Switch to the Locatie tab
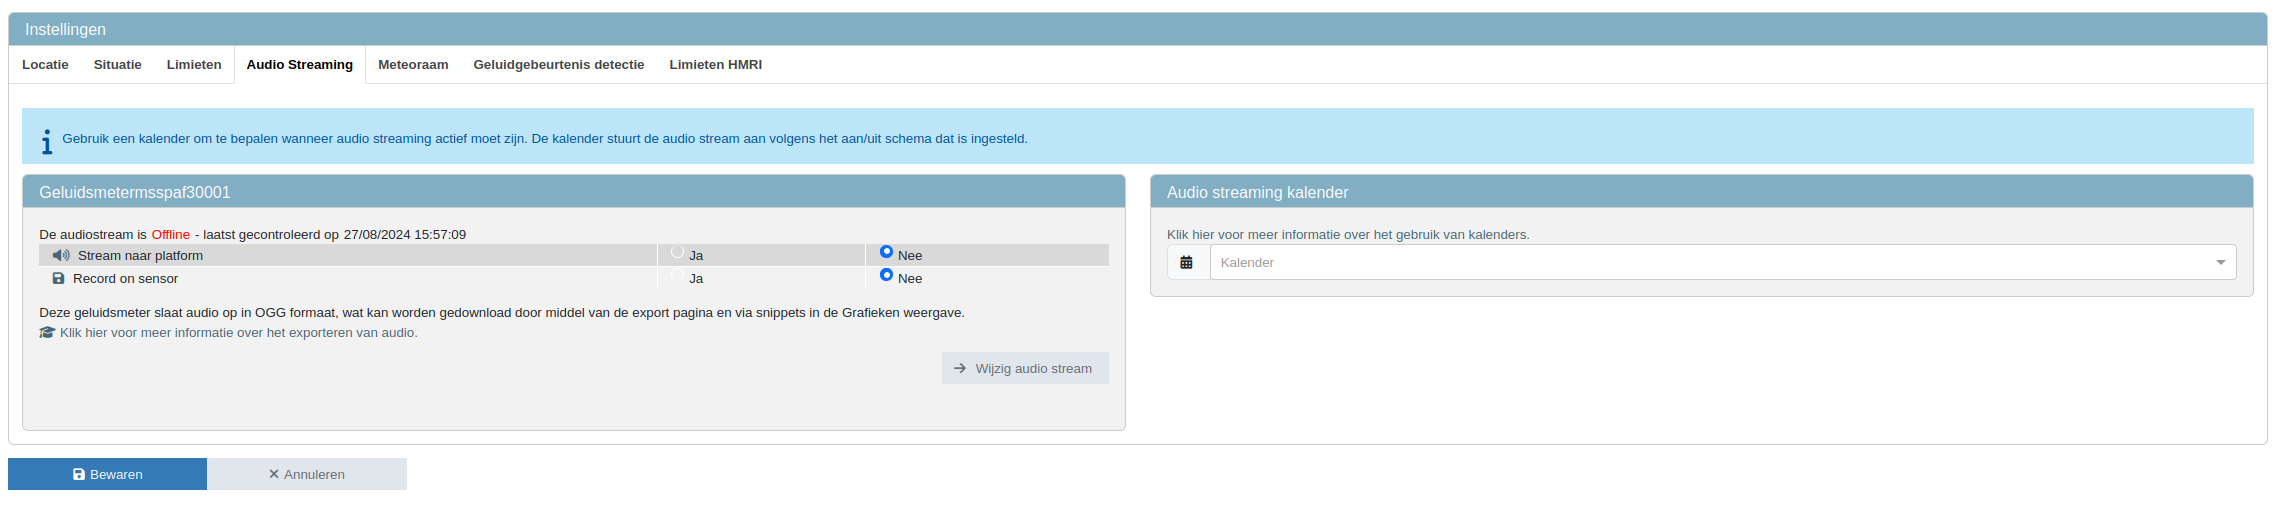Screen dimensions: 2275x506 click(x=45, y=65)
